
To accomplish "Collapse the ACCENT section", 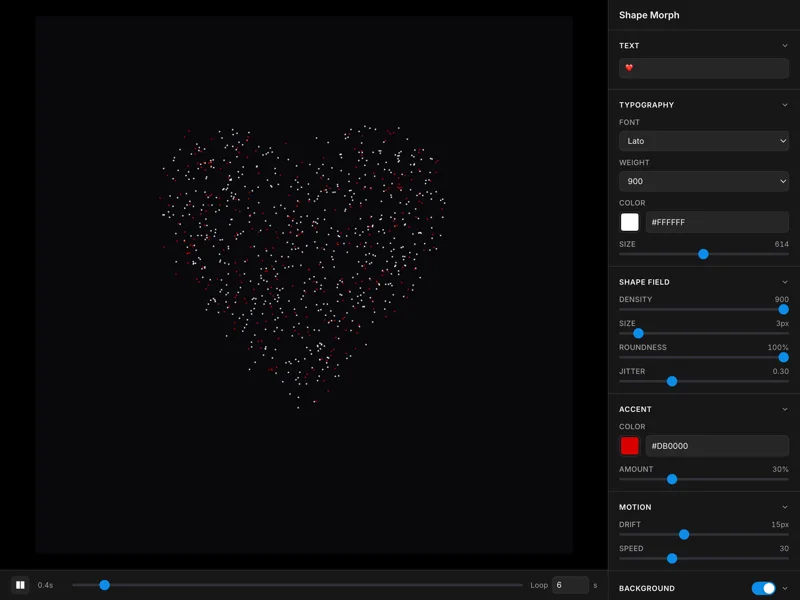I will point(785,409).
